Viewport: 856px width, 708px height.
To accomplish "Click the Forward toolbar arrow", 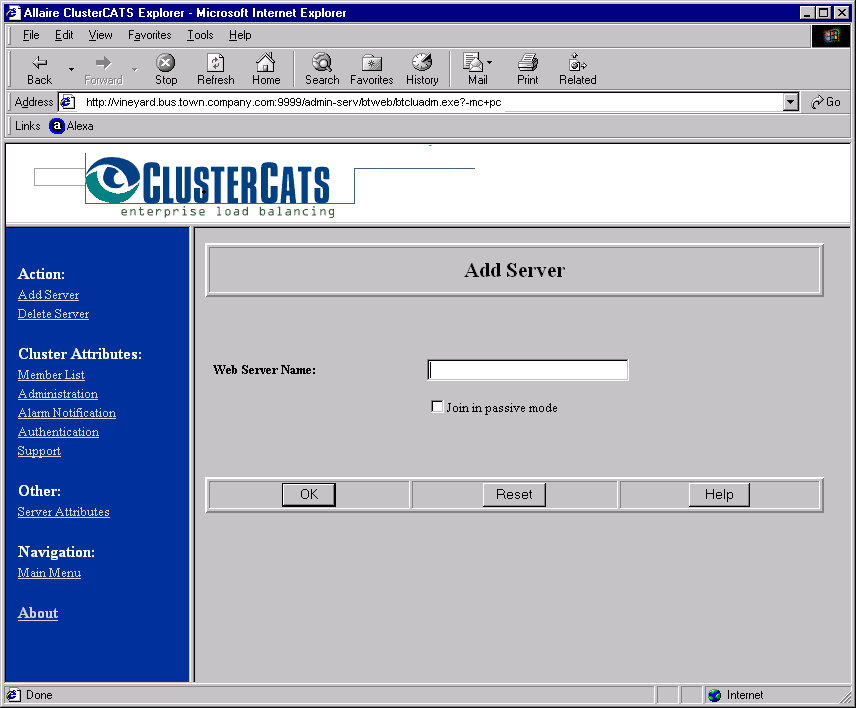I will [x=103, y=69].
